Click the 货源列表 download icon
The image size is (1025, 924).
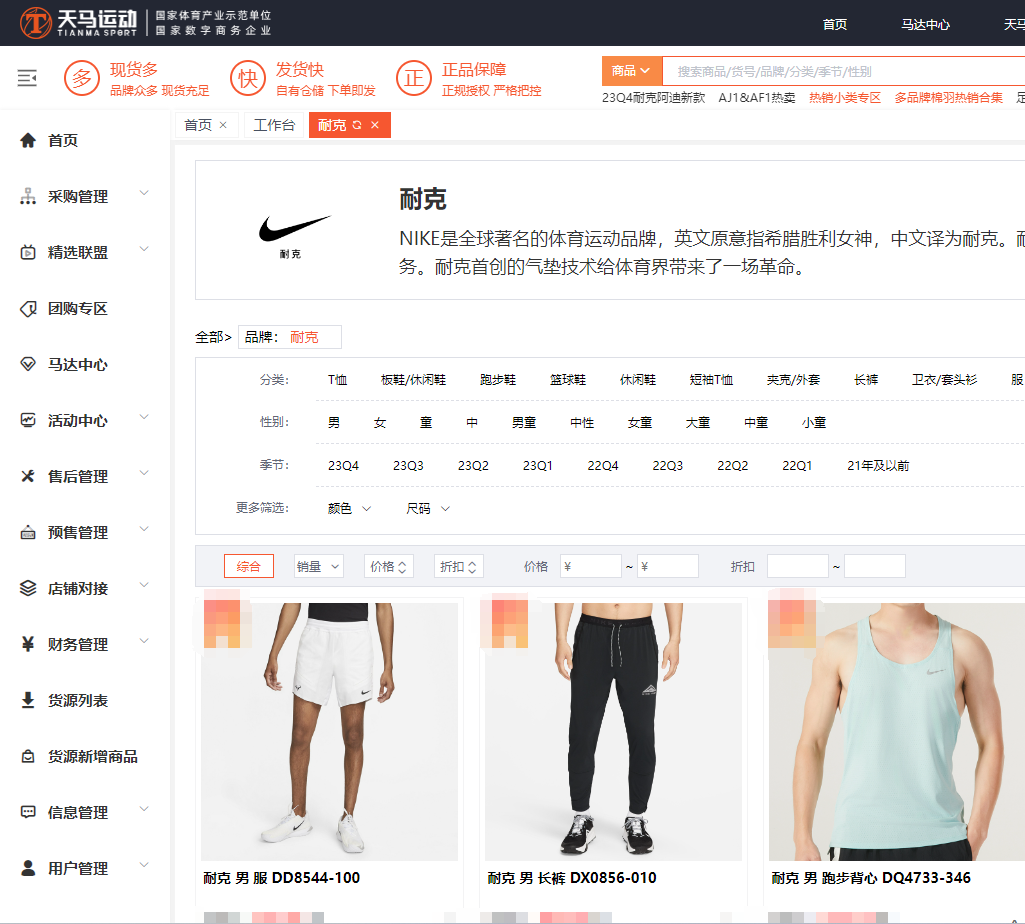click(x=27, y=700)
